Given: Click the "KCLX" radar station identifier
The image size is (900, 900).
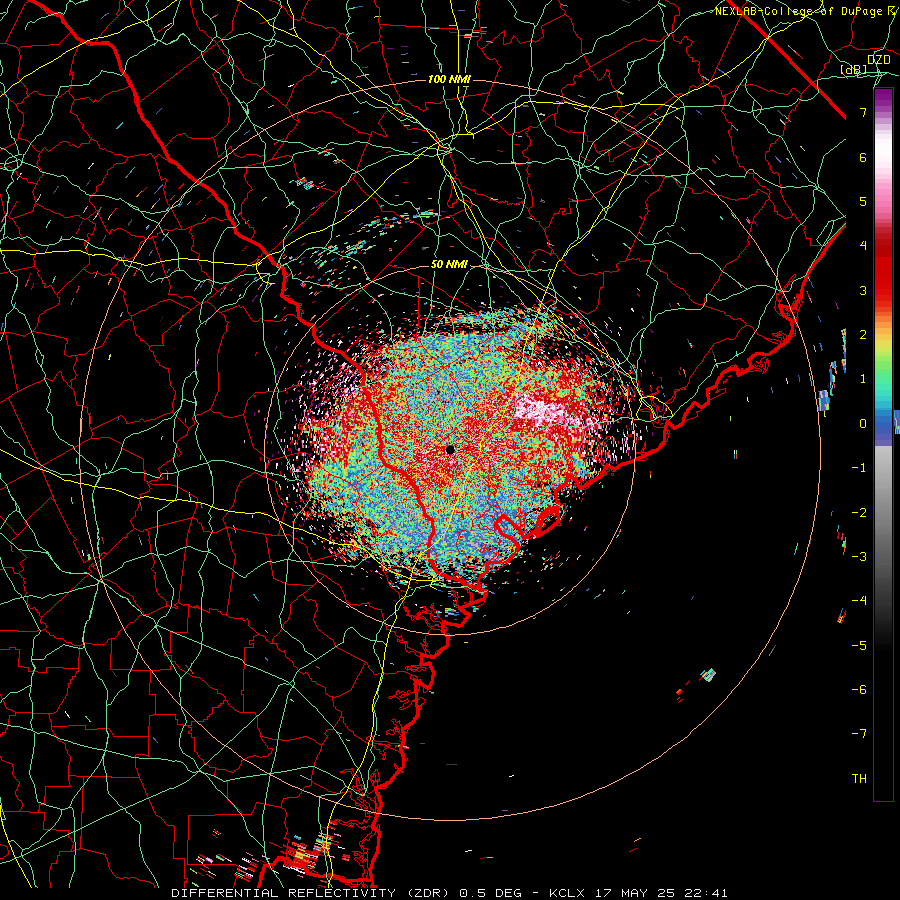Looking at the screenshot, I should pyautogui.click(x=568, y=893).
